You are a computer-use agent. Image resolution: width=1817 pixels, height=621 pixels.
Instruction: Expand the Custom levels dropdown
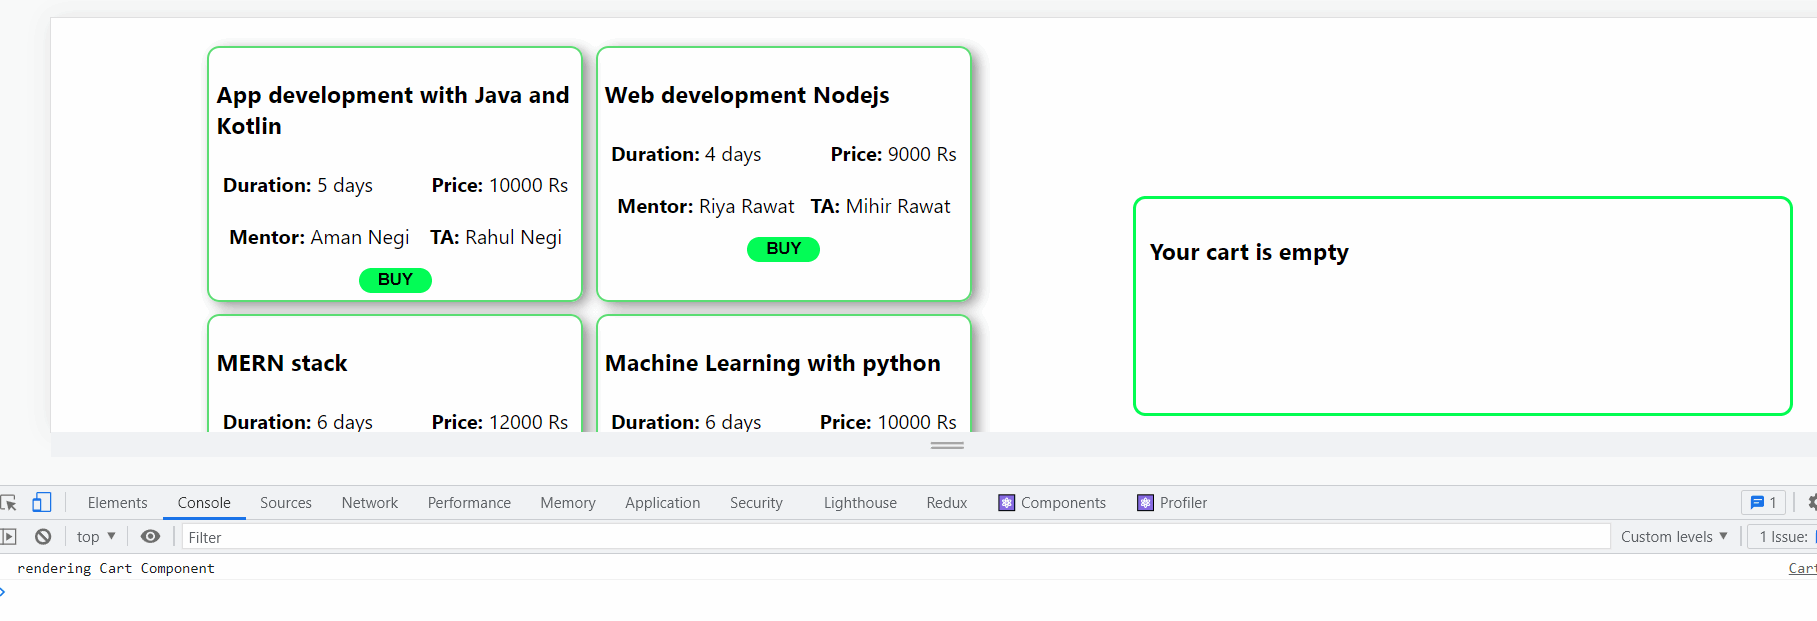tap(1674, 537)
